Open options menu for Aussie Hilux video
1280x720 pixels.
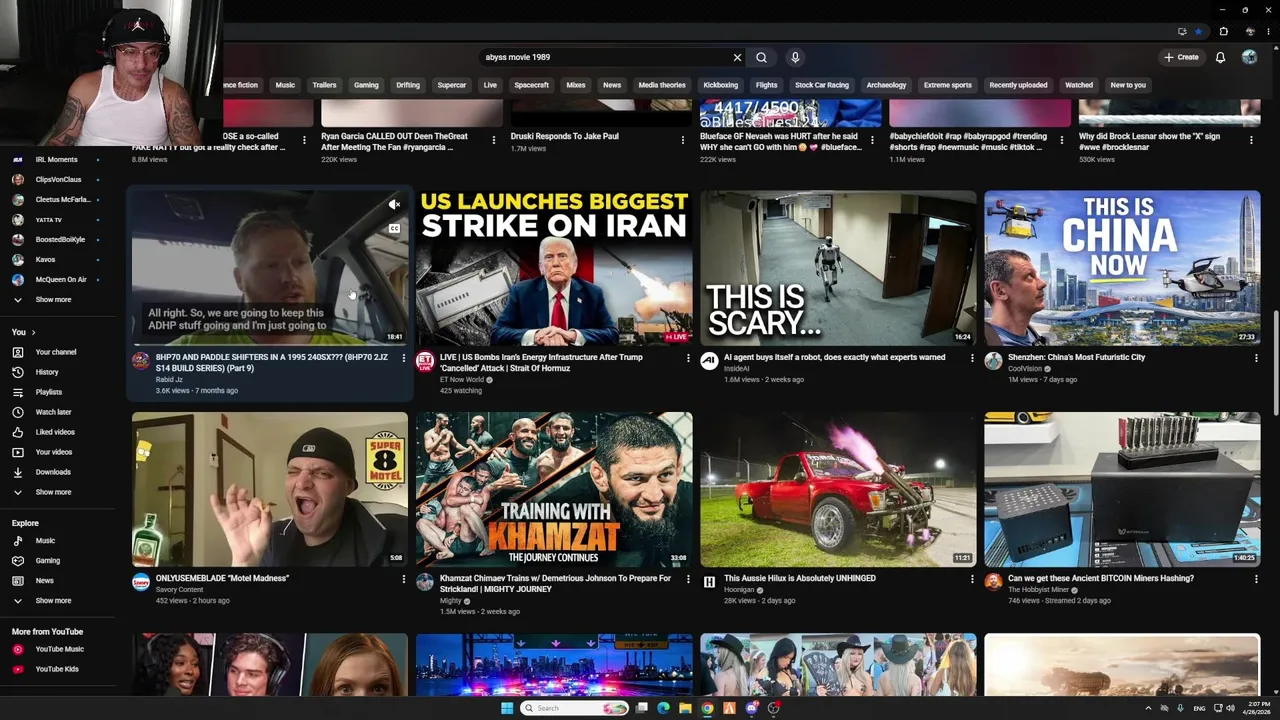coord(972,579)
